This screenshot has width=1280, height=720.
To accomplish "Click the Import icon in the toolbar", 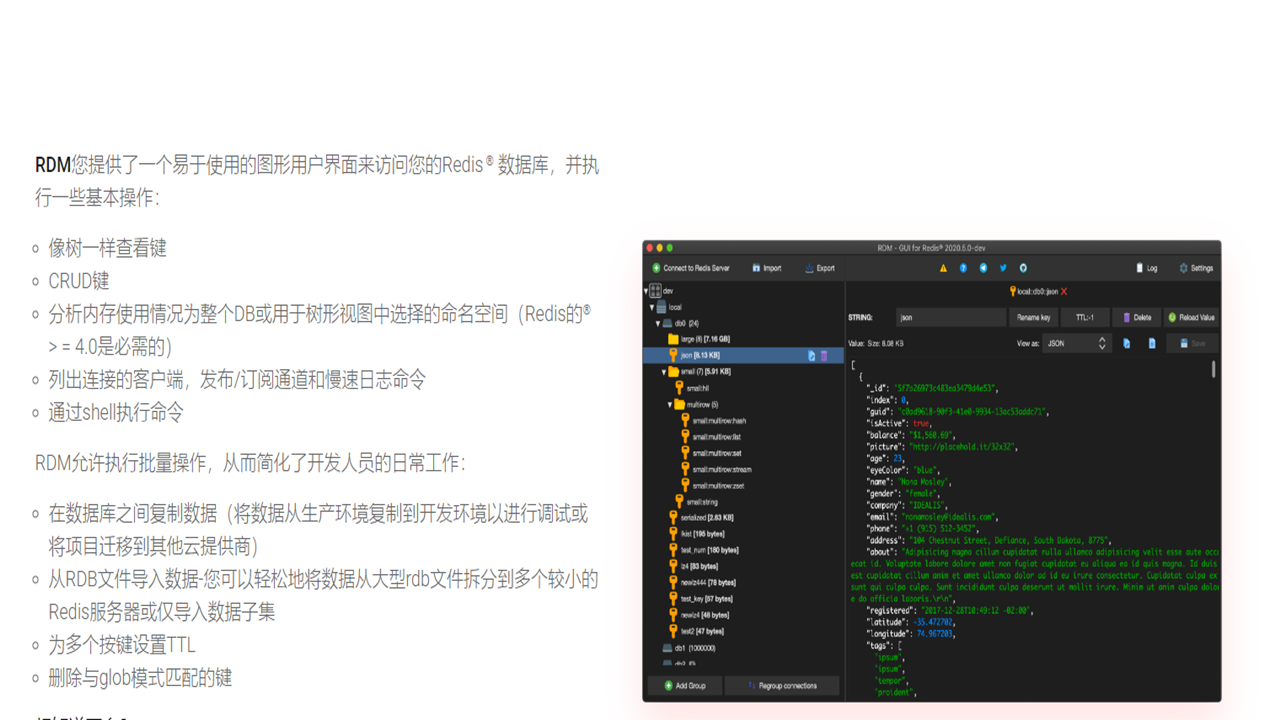I will 756,268.
